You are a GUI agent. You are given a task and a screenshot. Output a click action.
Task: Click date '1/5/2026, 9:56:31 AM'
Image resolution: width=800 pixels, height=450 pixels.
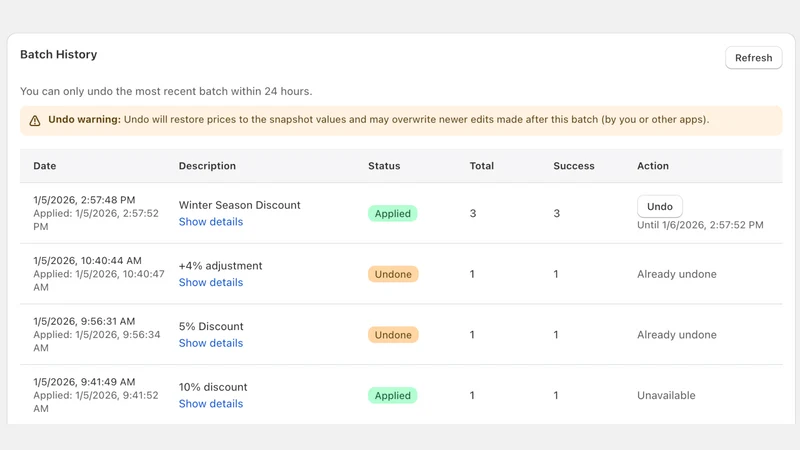coord(84,321)
